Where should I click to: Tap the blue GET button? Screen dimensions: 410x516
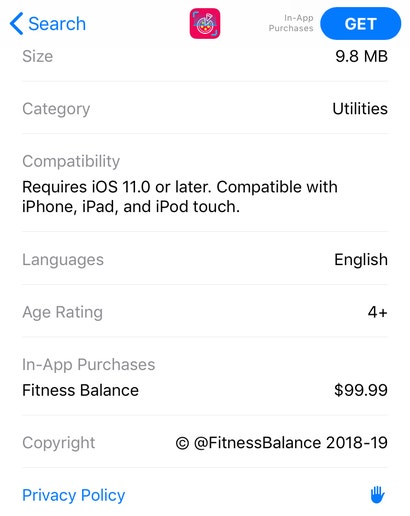coord(361,24)
